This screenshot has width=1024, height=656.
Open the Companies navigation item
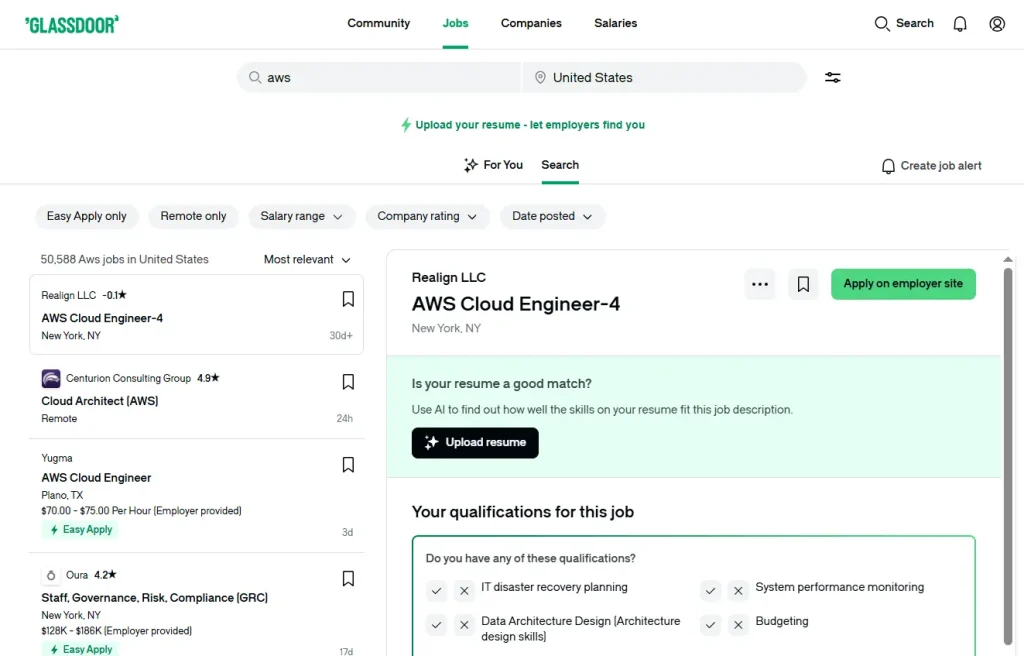531,24
